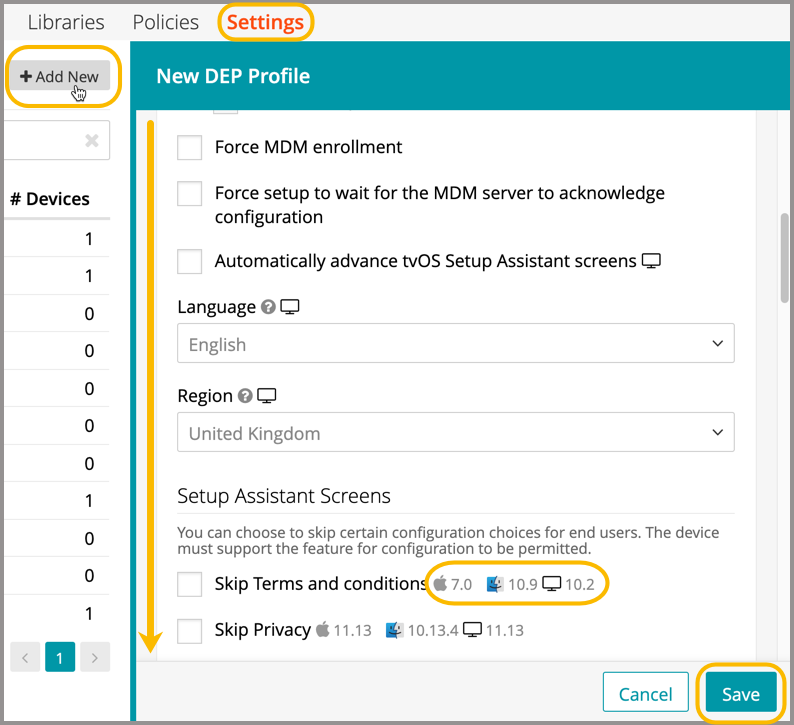Click the Apple icon beside Skip Terms and conditions

440,584
